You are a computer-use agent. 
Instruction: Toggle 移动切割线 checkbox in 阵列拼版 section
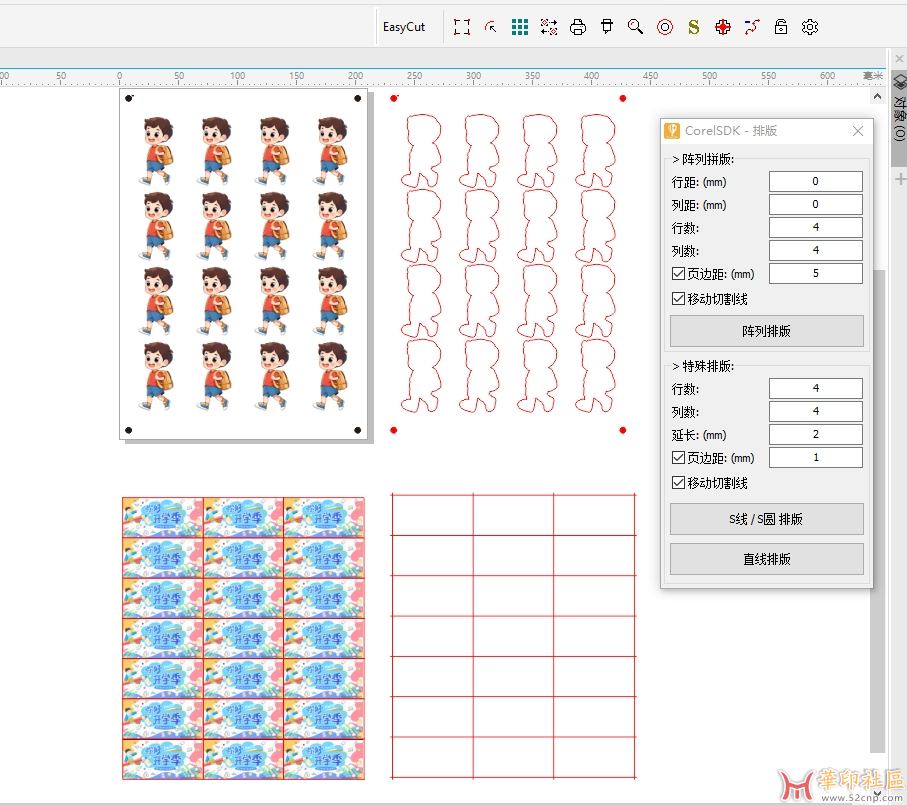coord(679,298)
